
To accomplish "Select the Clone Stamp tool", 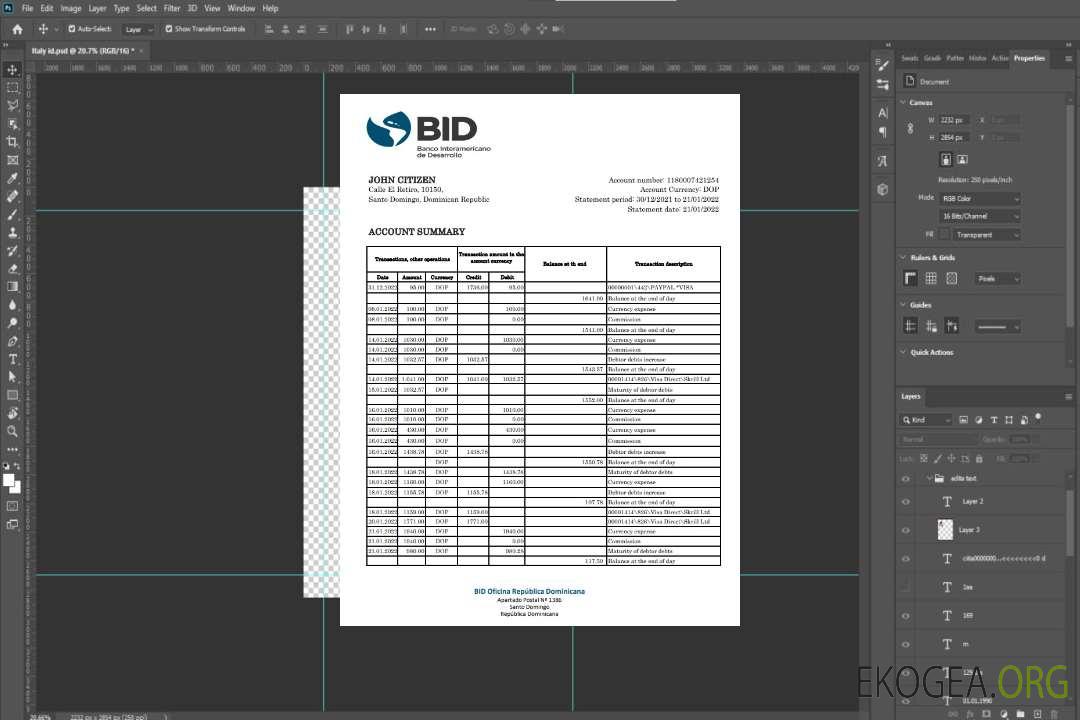I will (12, 232).
